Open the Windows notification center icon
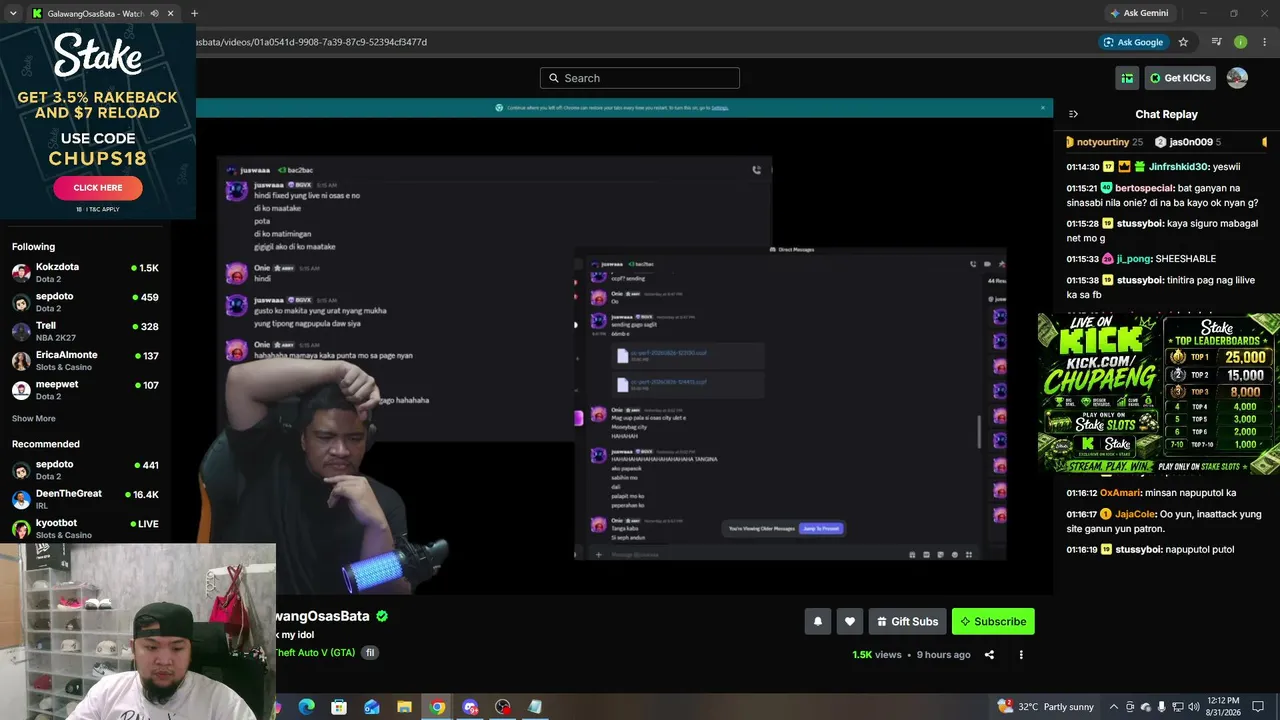 tap(1258, 707)
